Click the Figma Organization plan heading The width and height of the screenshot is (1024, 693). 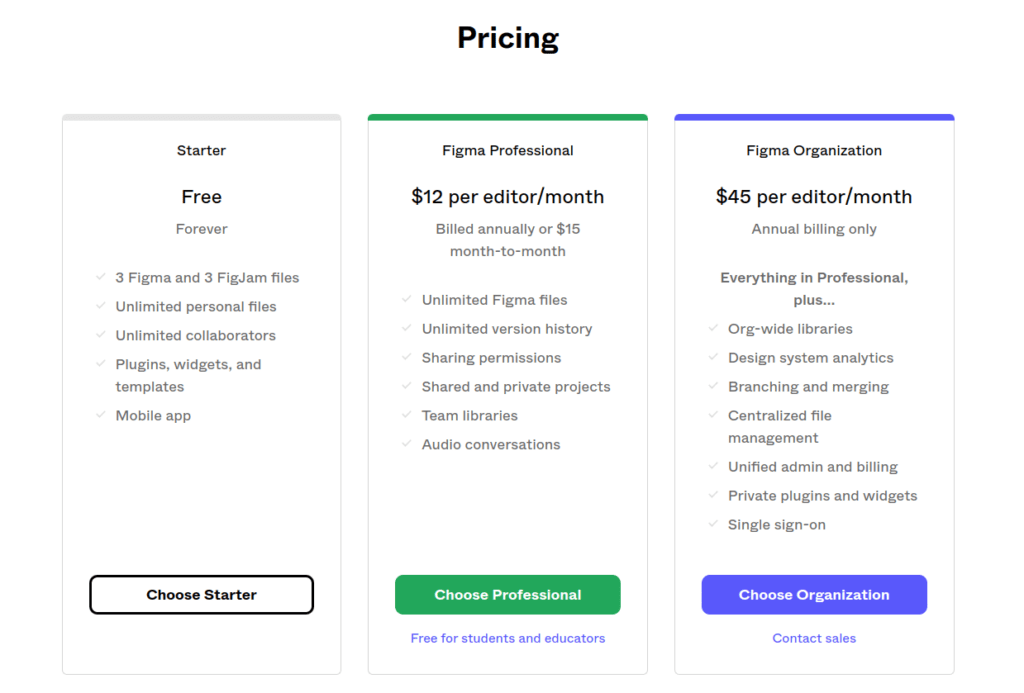click(814, 150)
